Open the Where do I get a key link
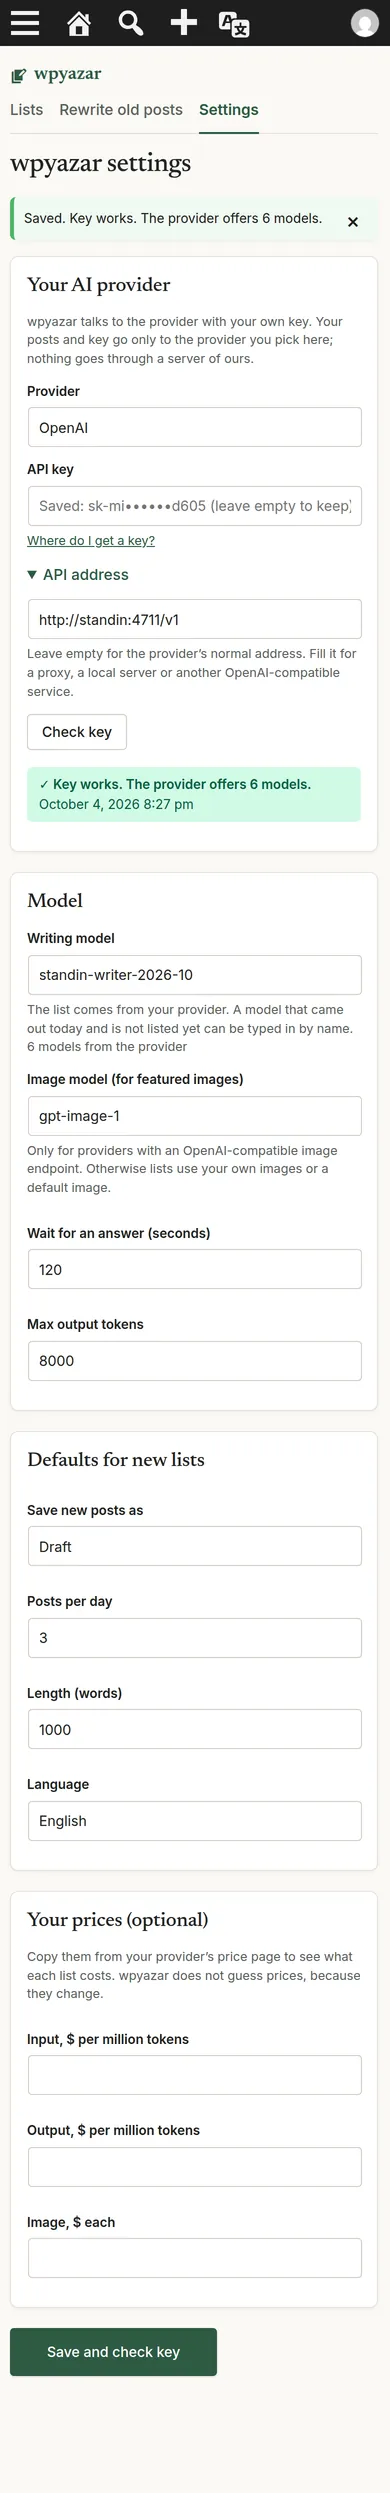The width and height of the screenshot is (390, 2493). (x=91, y=541)
